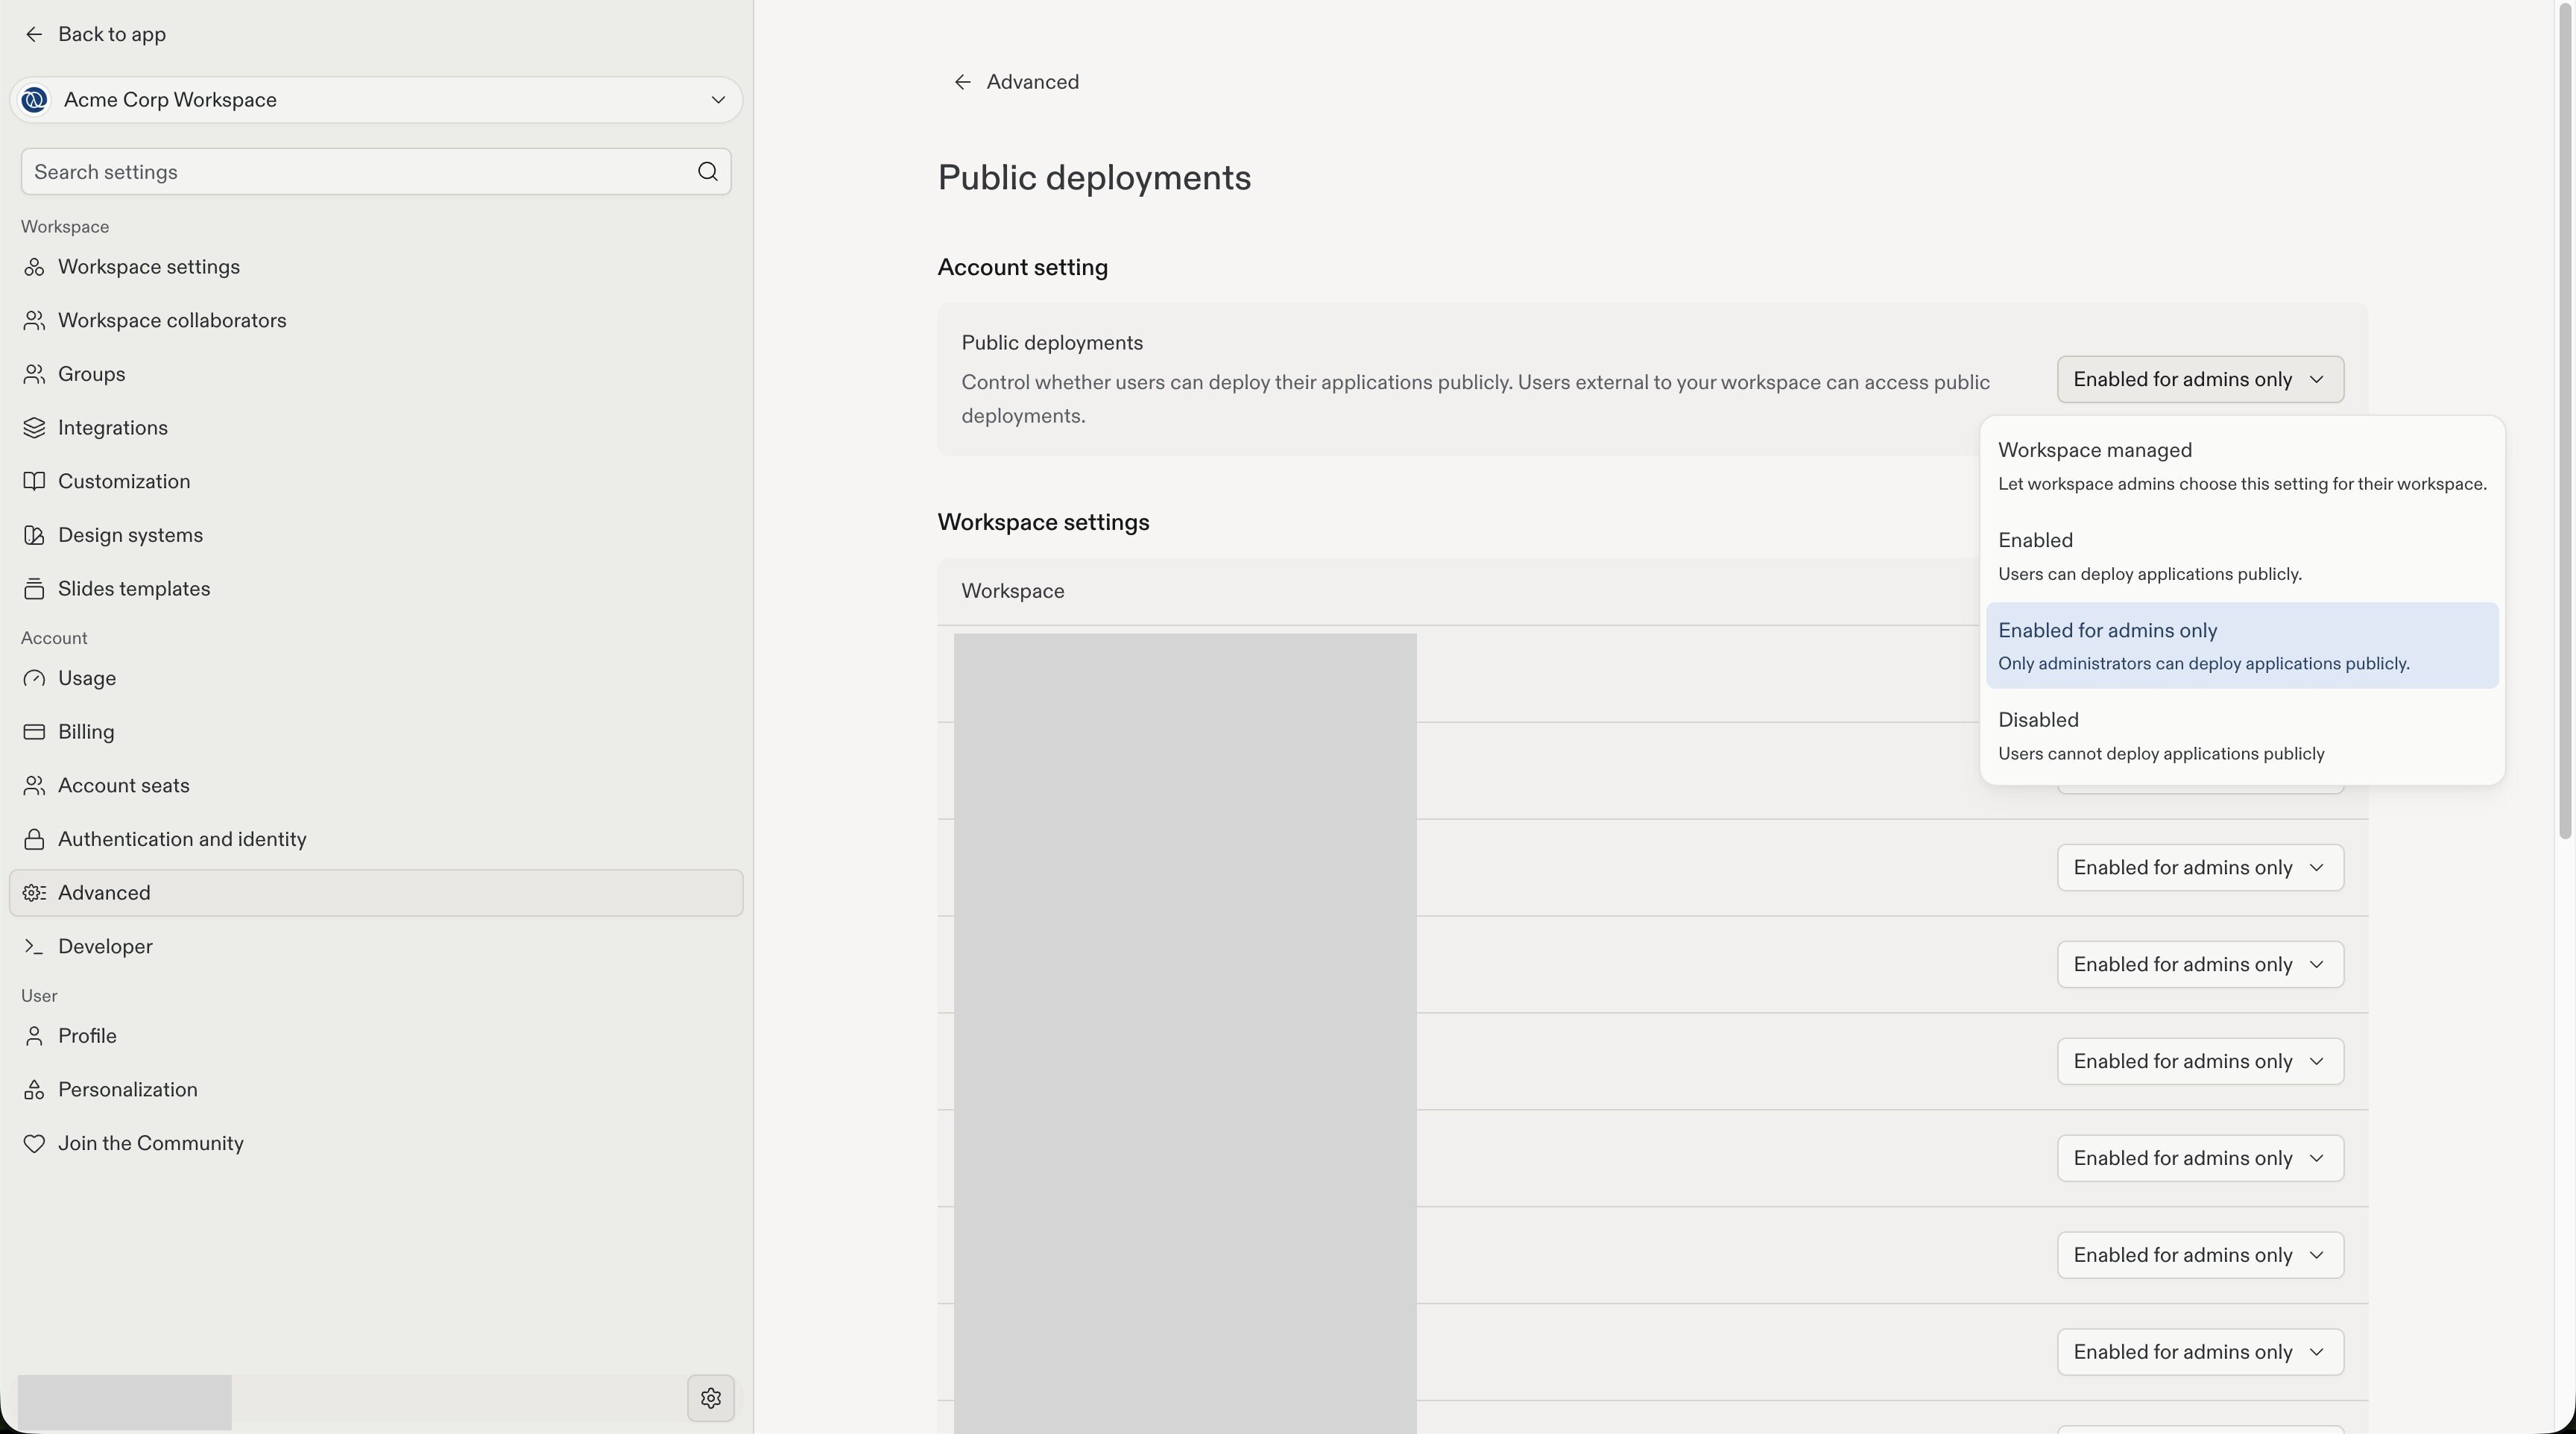2576x1434 pixels.
Task: Click the search magnifier icon
Action: pos(707,172)
